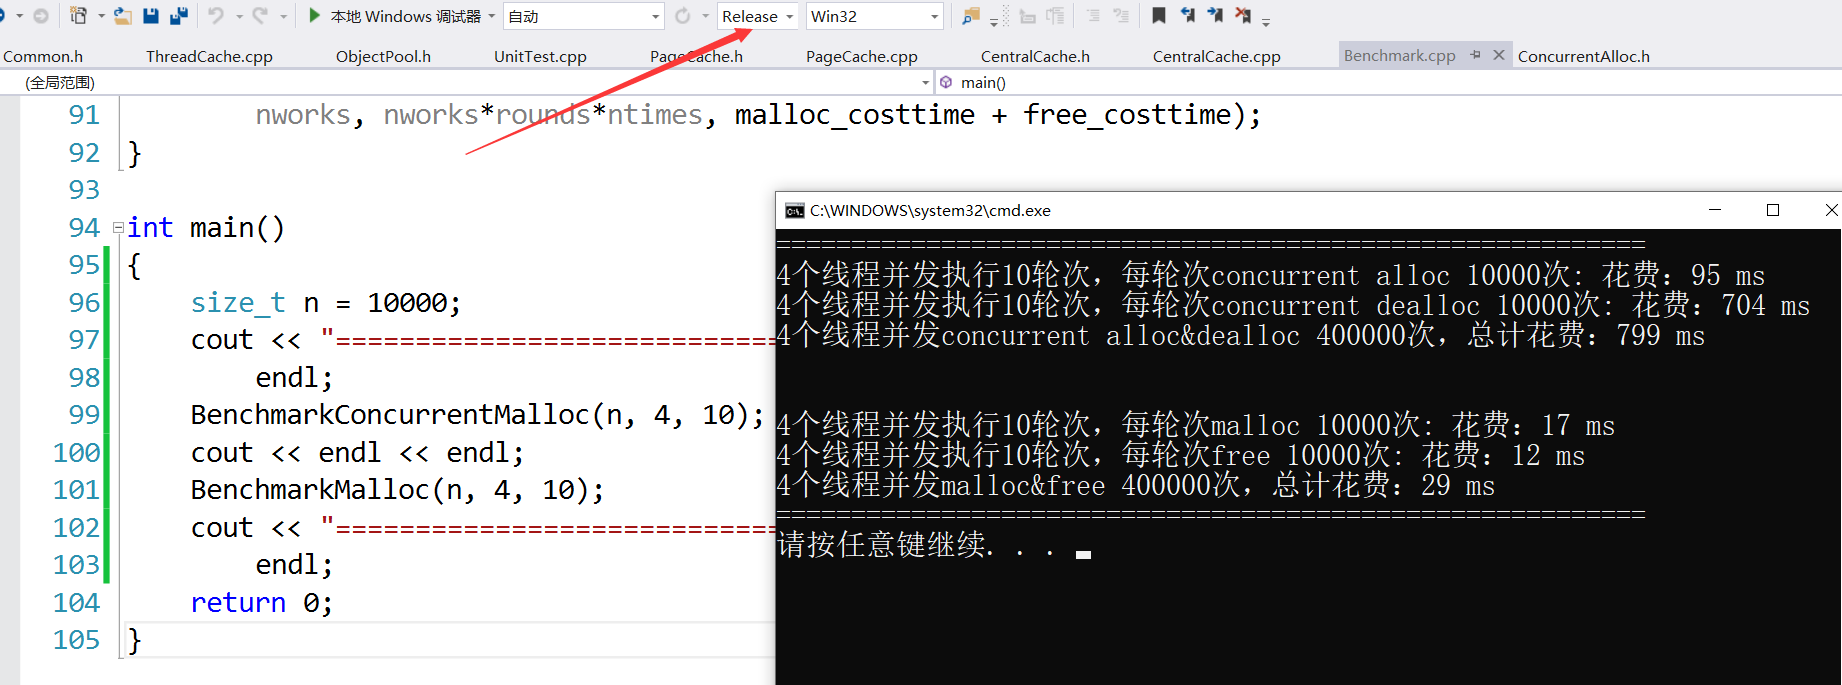
Task: Start debugging with the green play icon
Action: click(314, 16)
